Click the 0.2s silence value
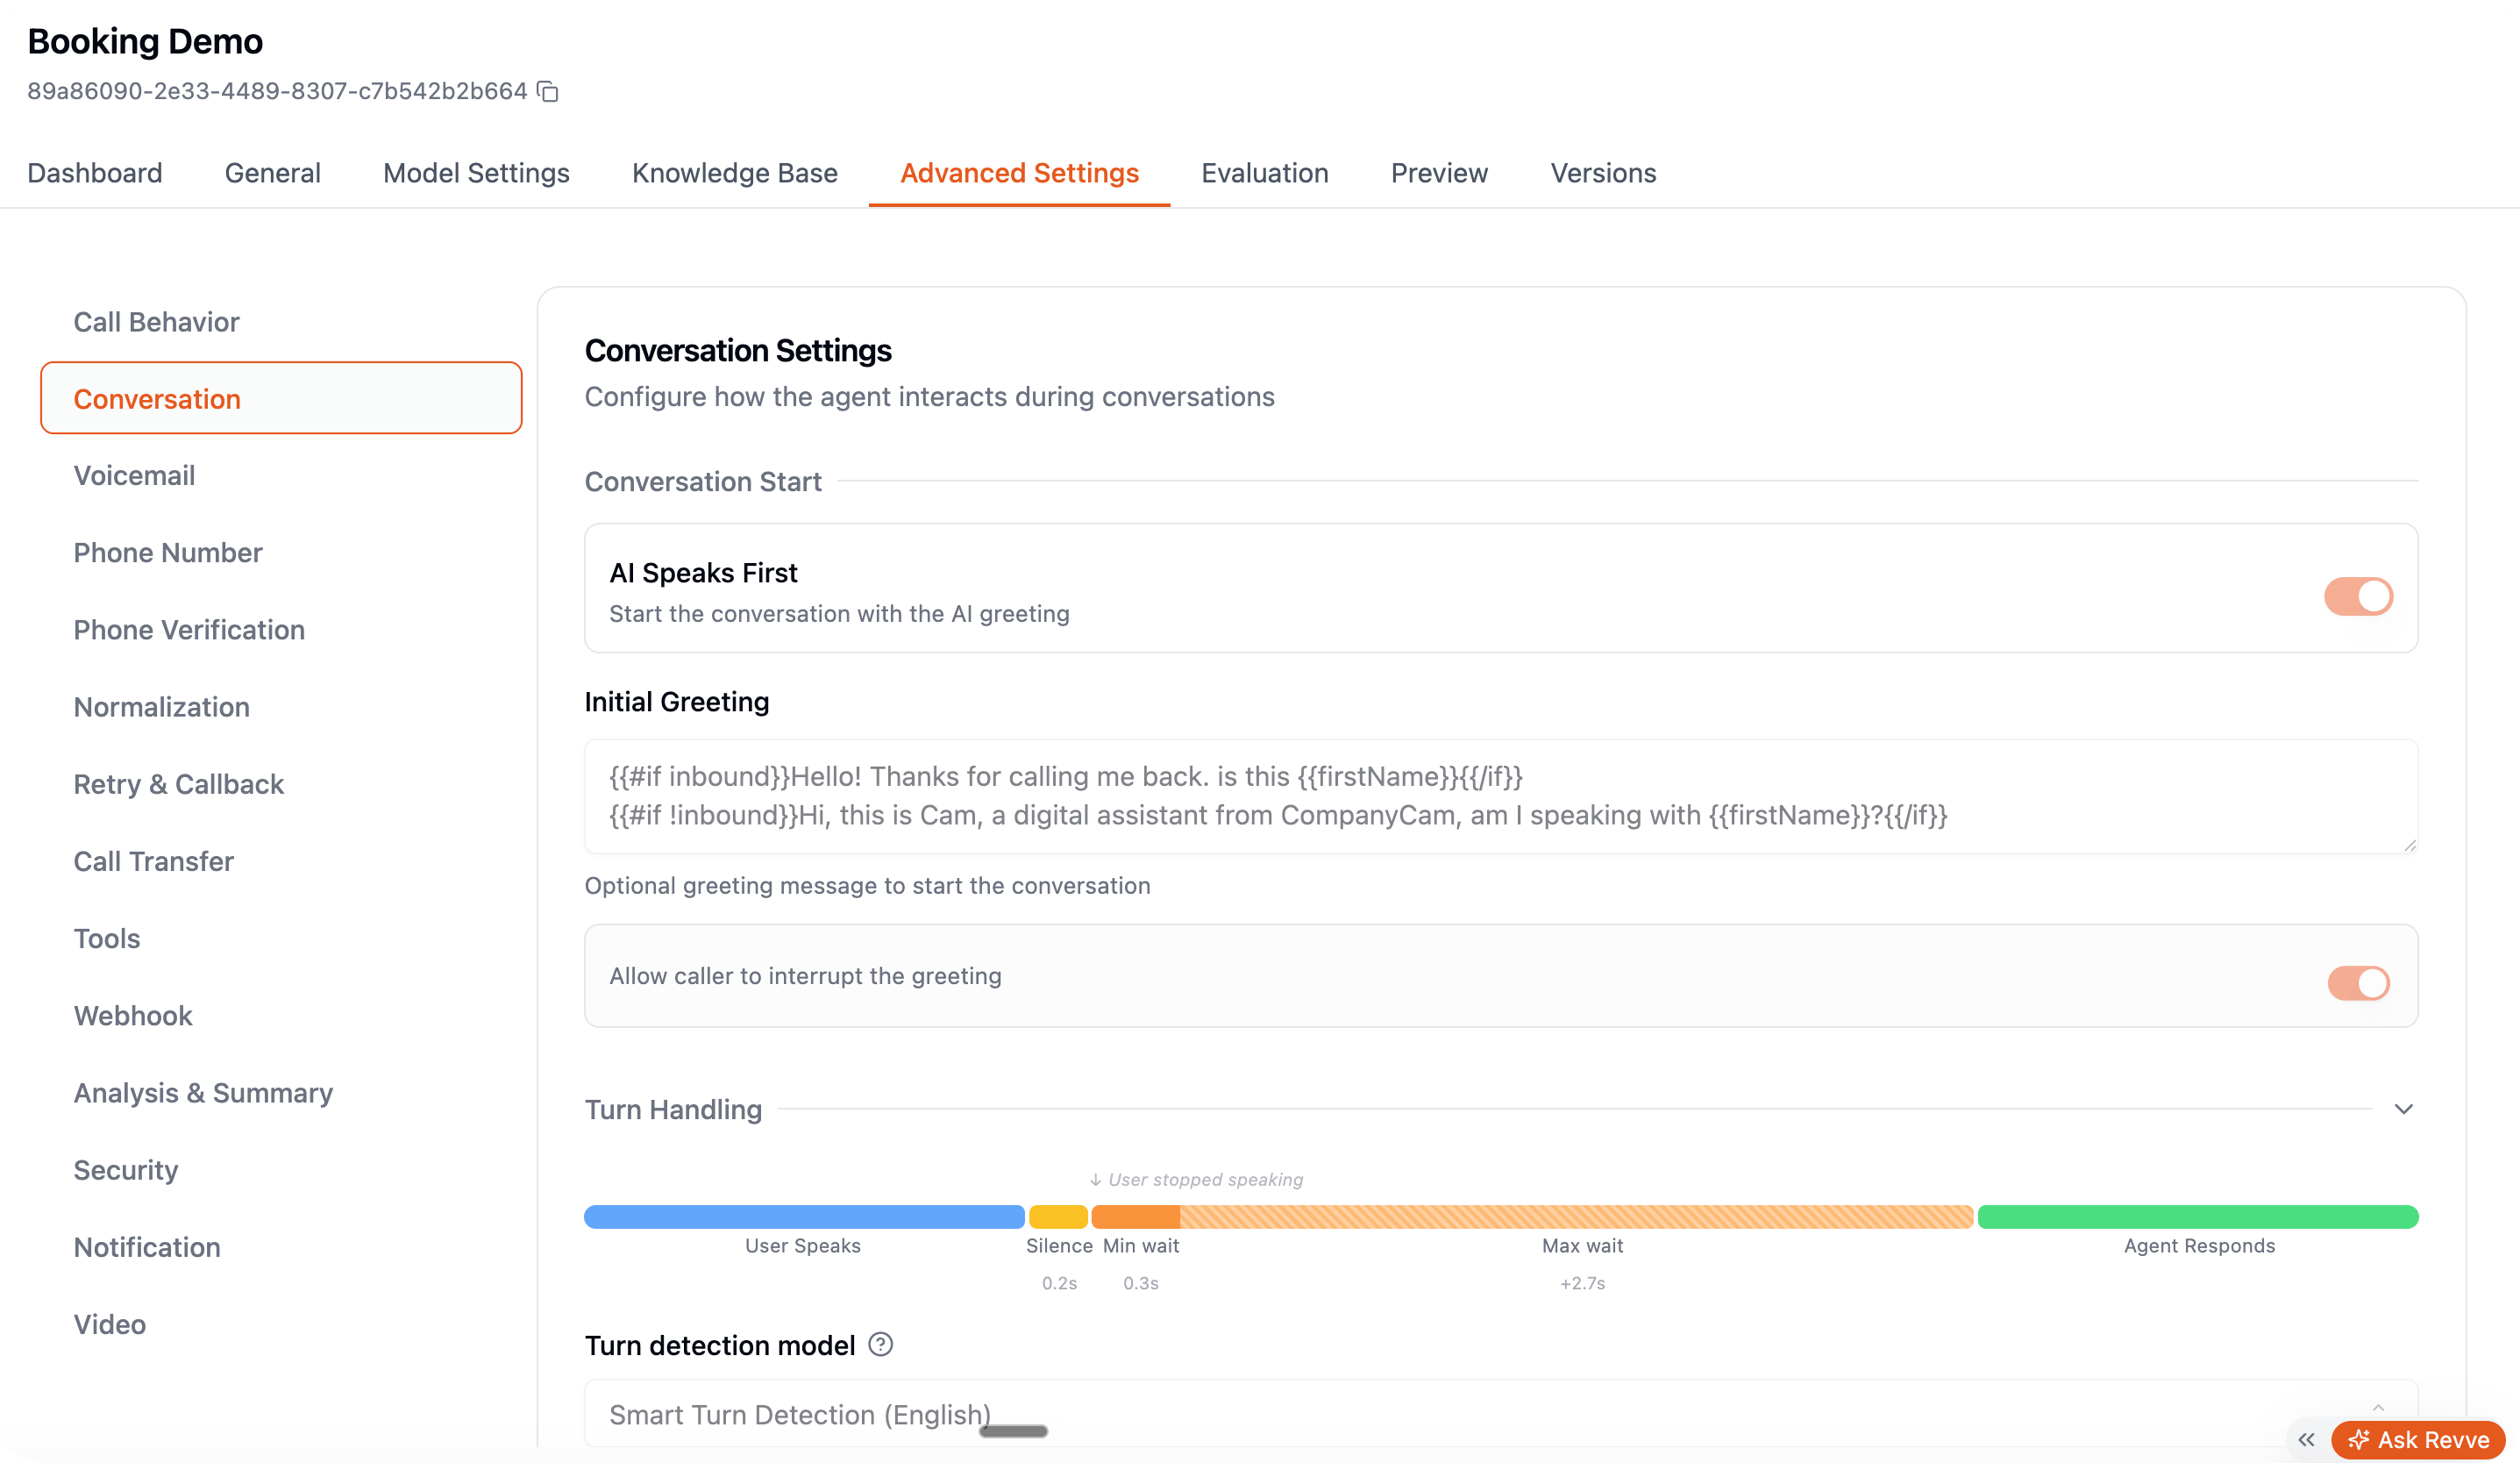 pos(1059,1283)
